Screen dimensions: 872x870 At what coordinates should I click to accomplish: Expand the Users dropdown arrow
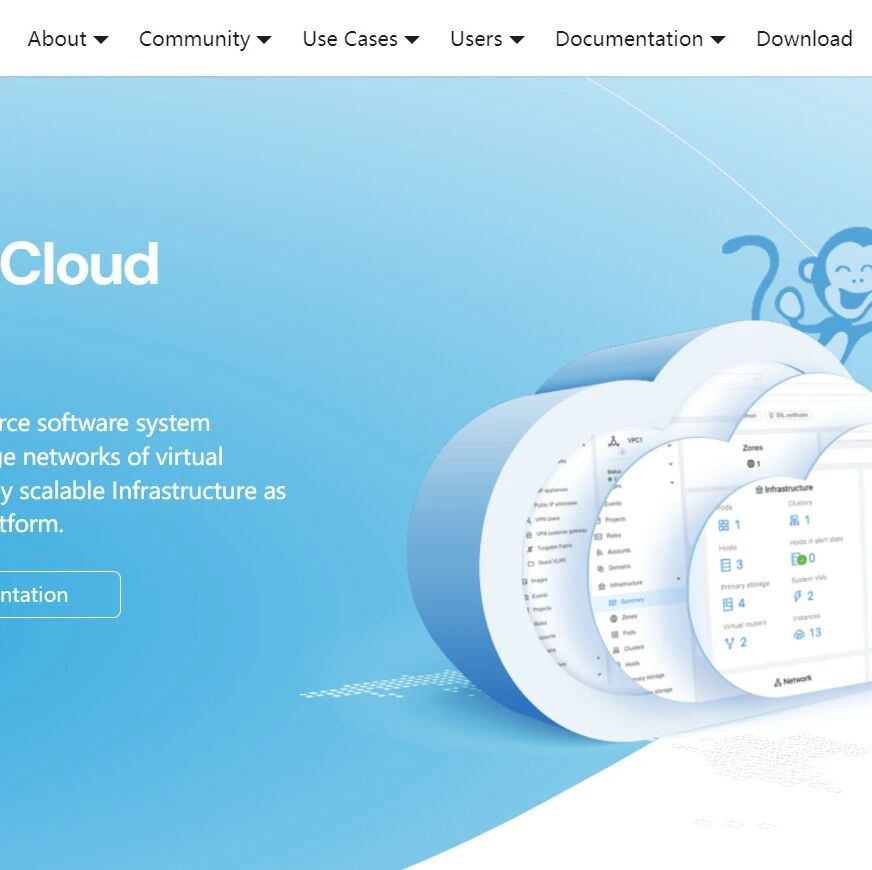point(517,39)
